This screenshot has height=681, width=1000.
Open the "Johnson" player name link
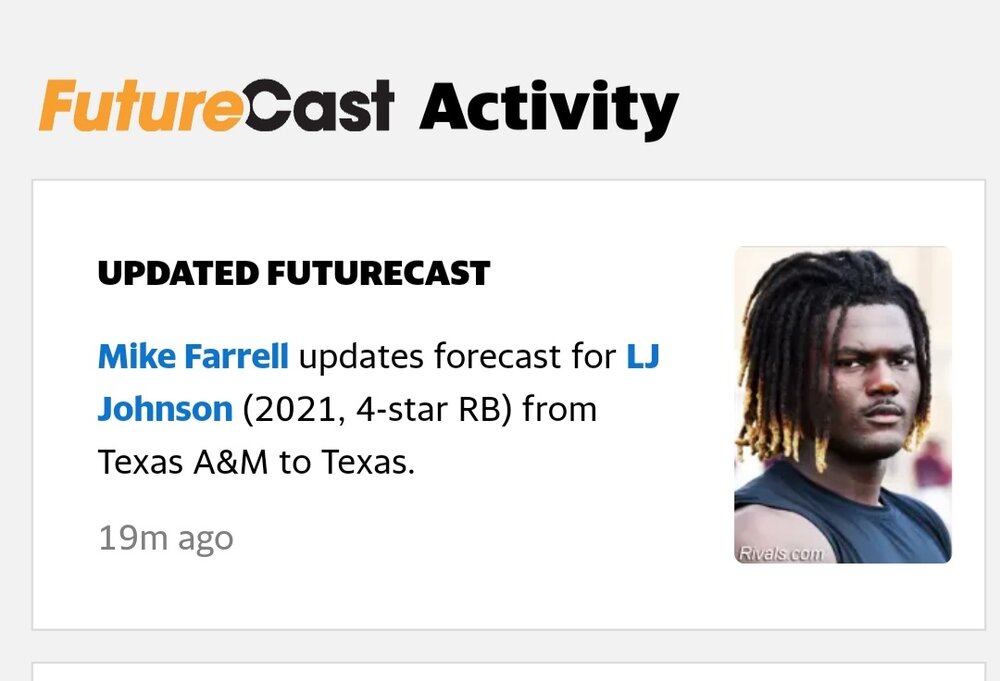[x=165, y=408]
